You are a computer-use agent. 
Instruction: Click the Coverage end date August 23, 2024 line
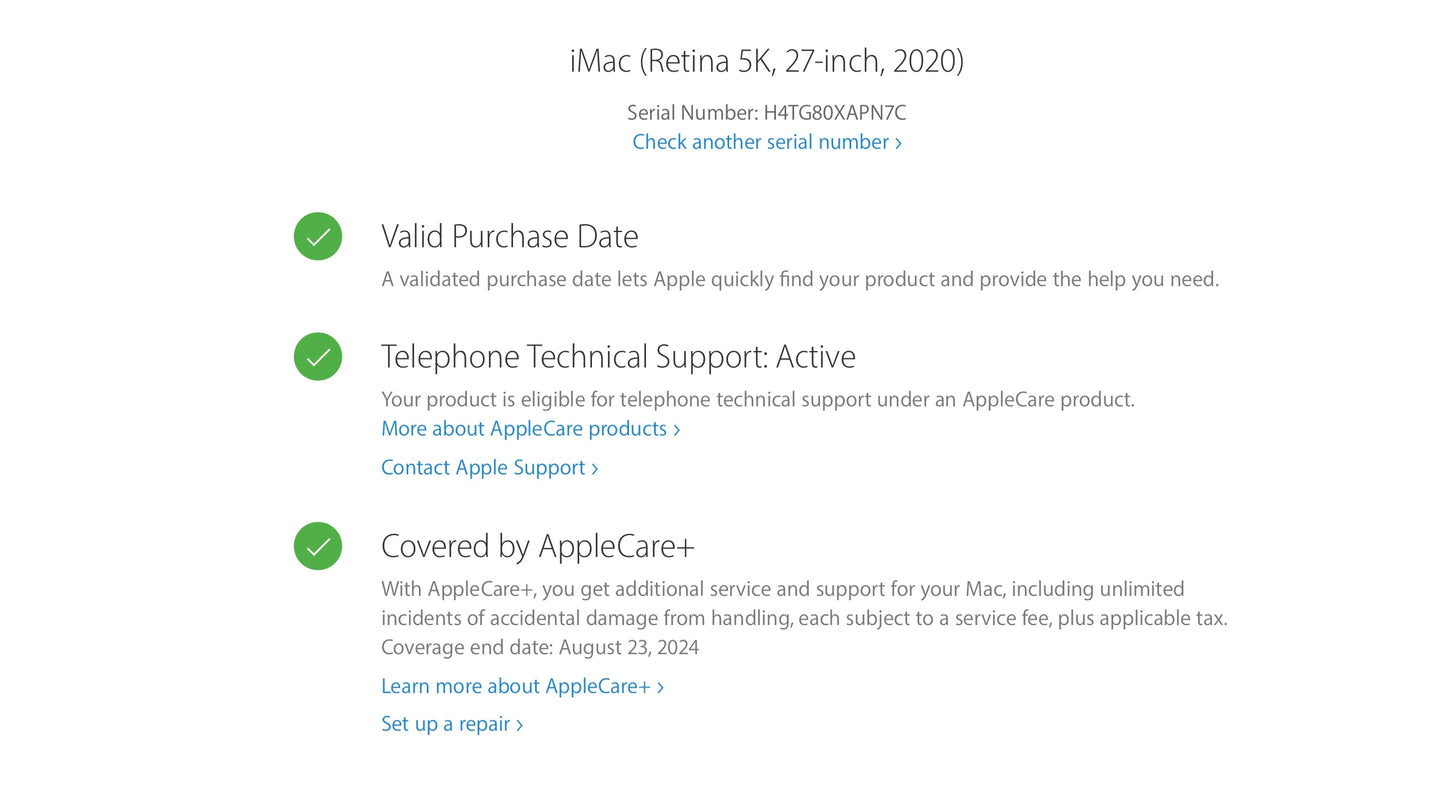click(540, 647)
